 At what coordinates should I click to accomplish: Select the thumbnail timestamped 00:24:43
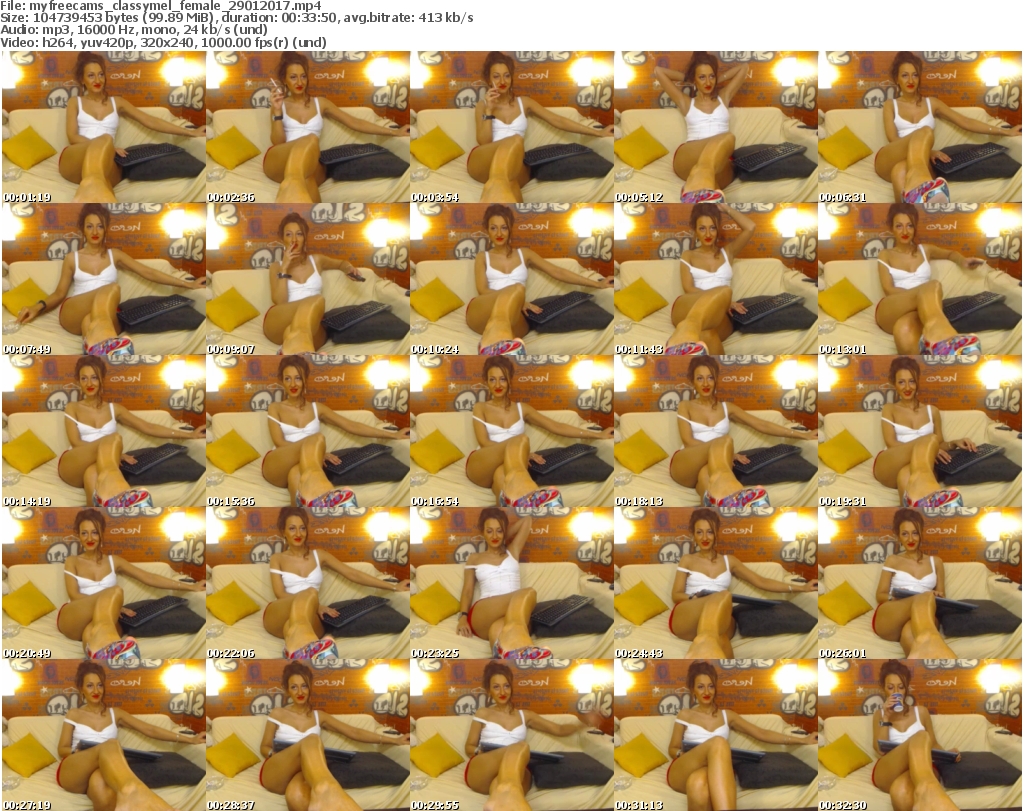(x=716, y=583)
